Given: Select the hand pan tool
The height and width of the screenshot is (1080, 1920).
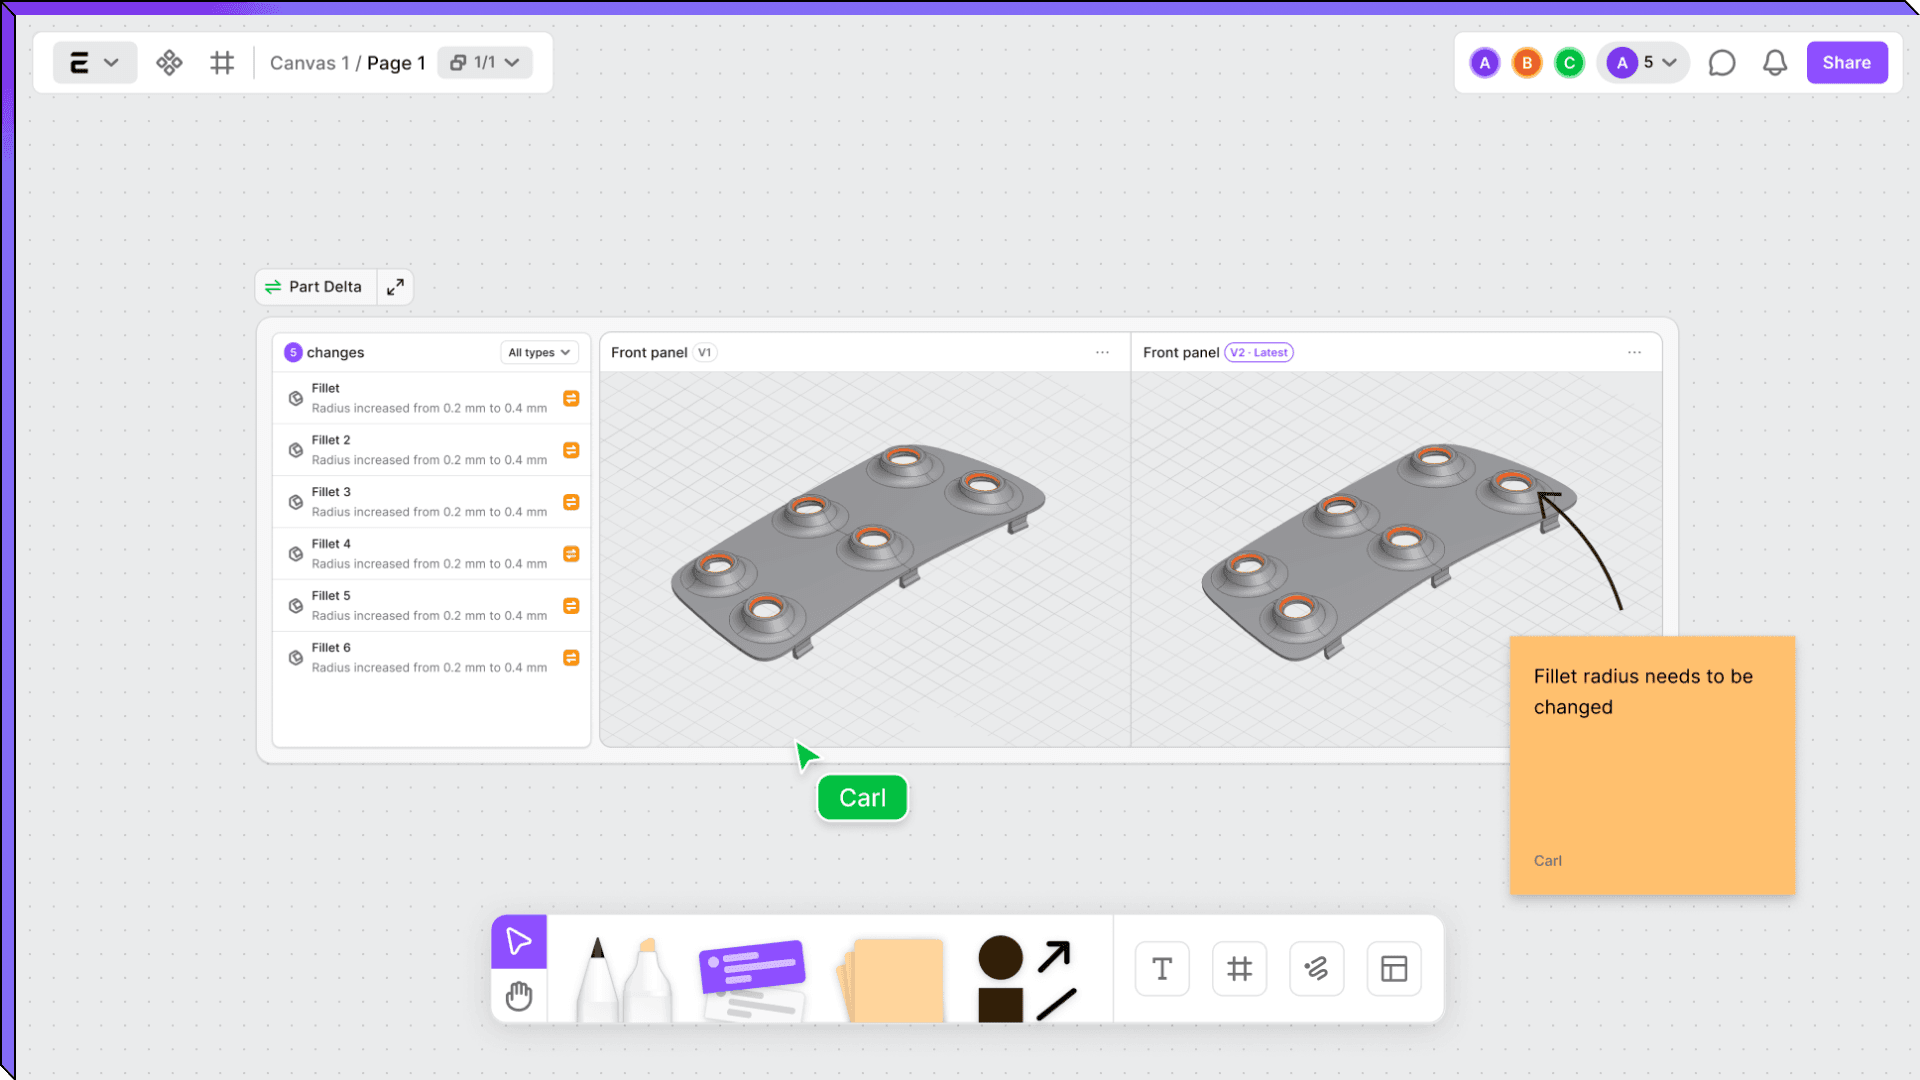Looking at the screenshot, I should pyautogui.click(x=519, y=996).
